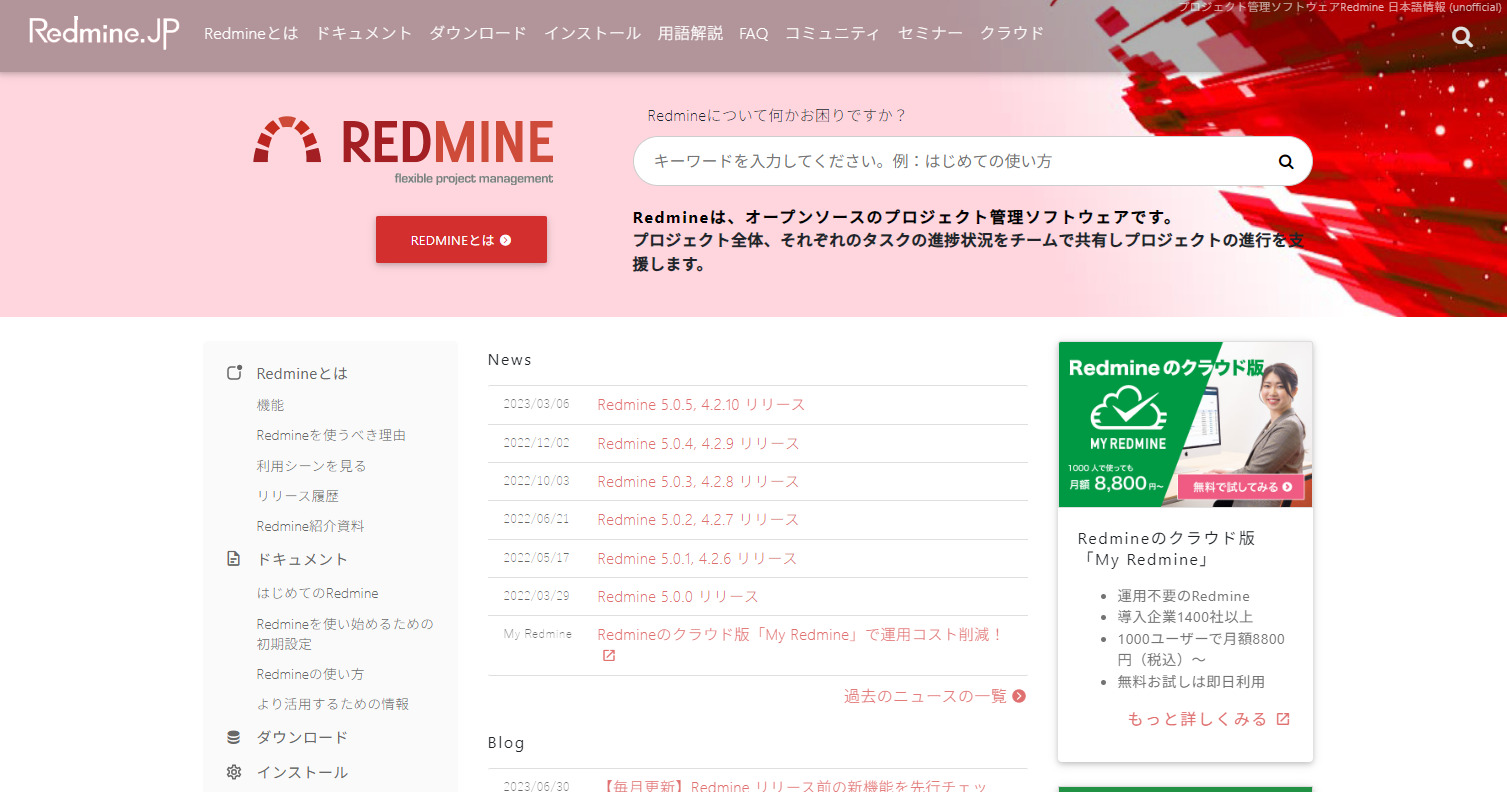The width and height of the screenshot is (1507, 792).
Task: Select コミュニティ in the top navigation
Action: coord(832,33)
